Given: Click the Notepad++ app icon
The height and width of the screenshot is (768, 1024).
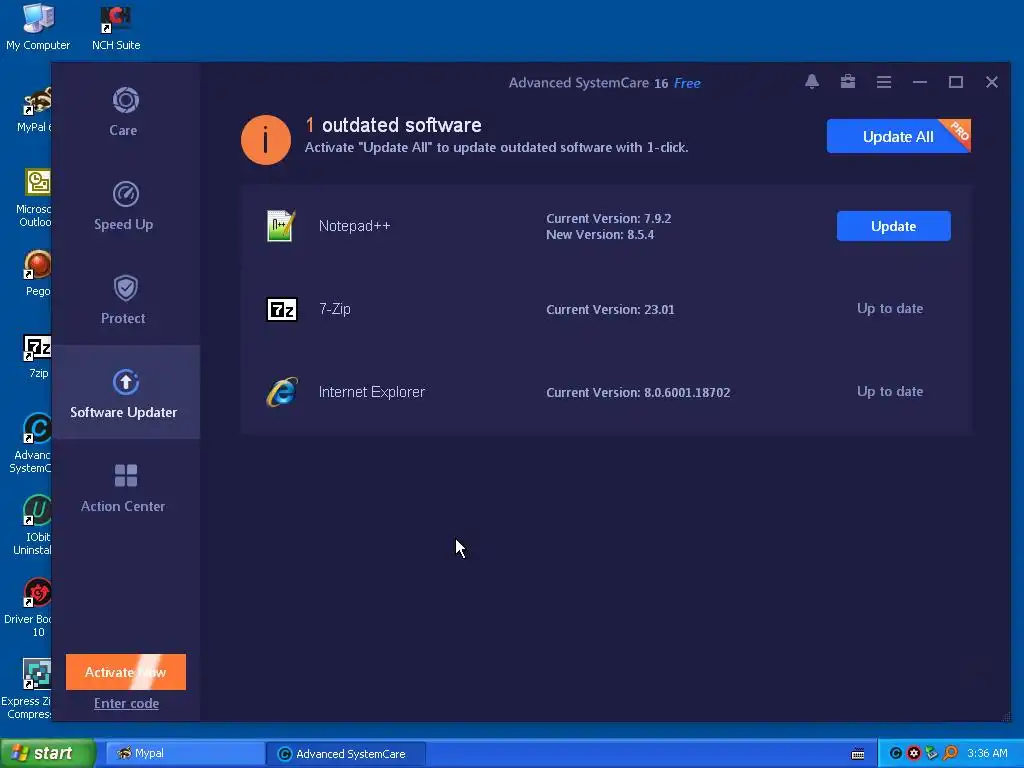Looking at the screenshot, I should coord(281,226).
